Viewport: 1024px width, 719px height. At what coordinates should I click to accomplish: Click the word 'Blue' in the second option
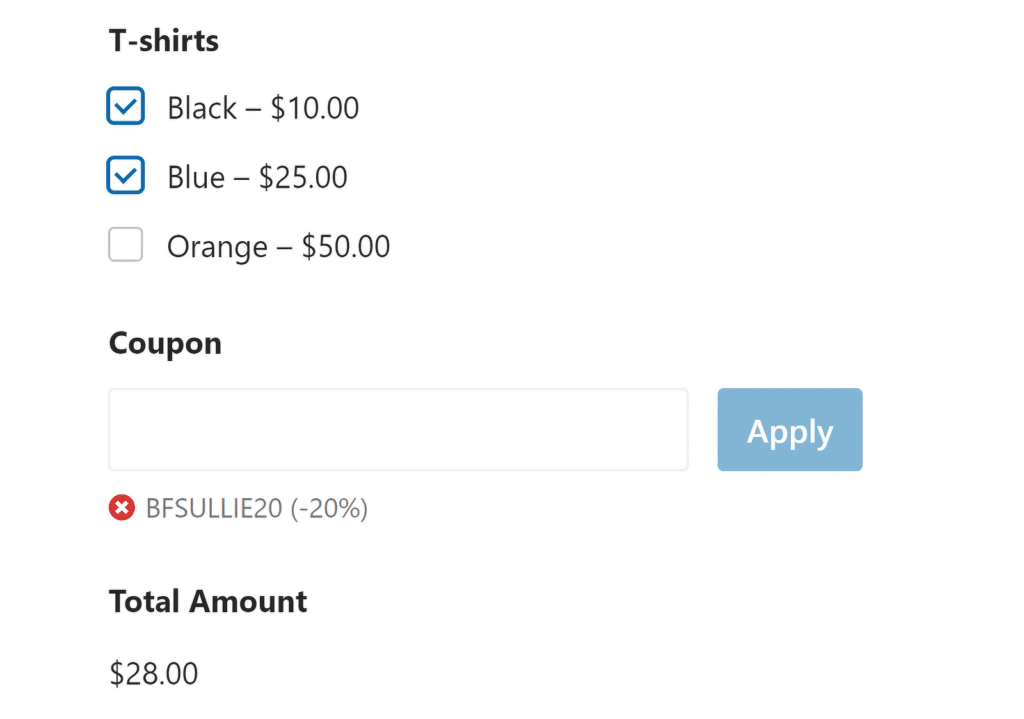[195, 178]
